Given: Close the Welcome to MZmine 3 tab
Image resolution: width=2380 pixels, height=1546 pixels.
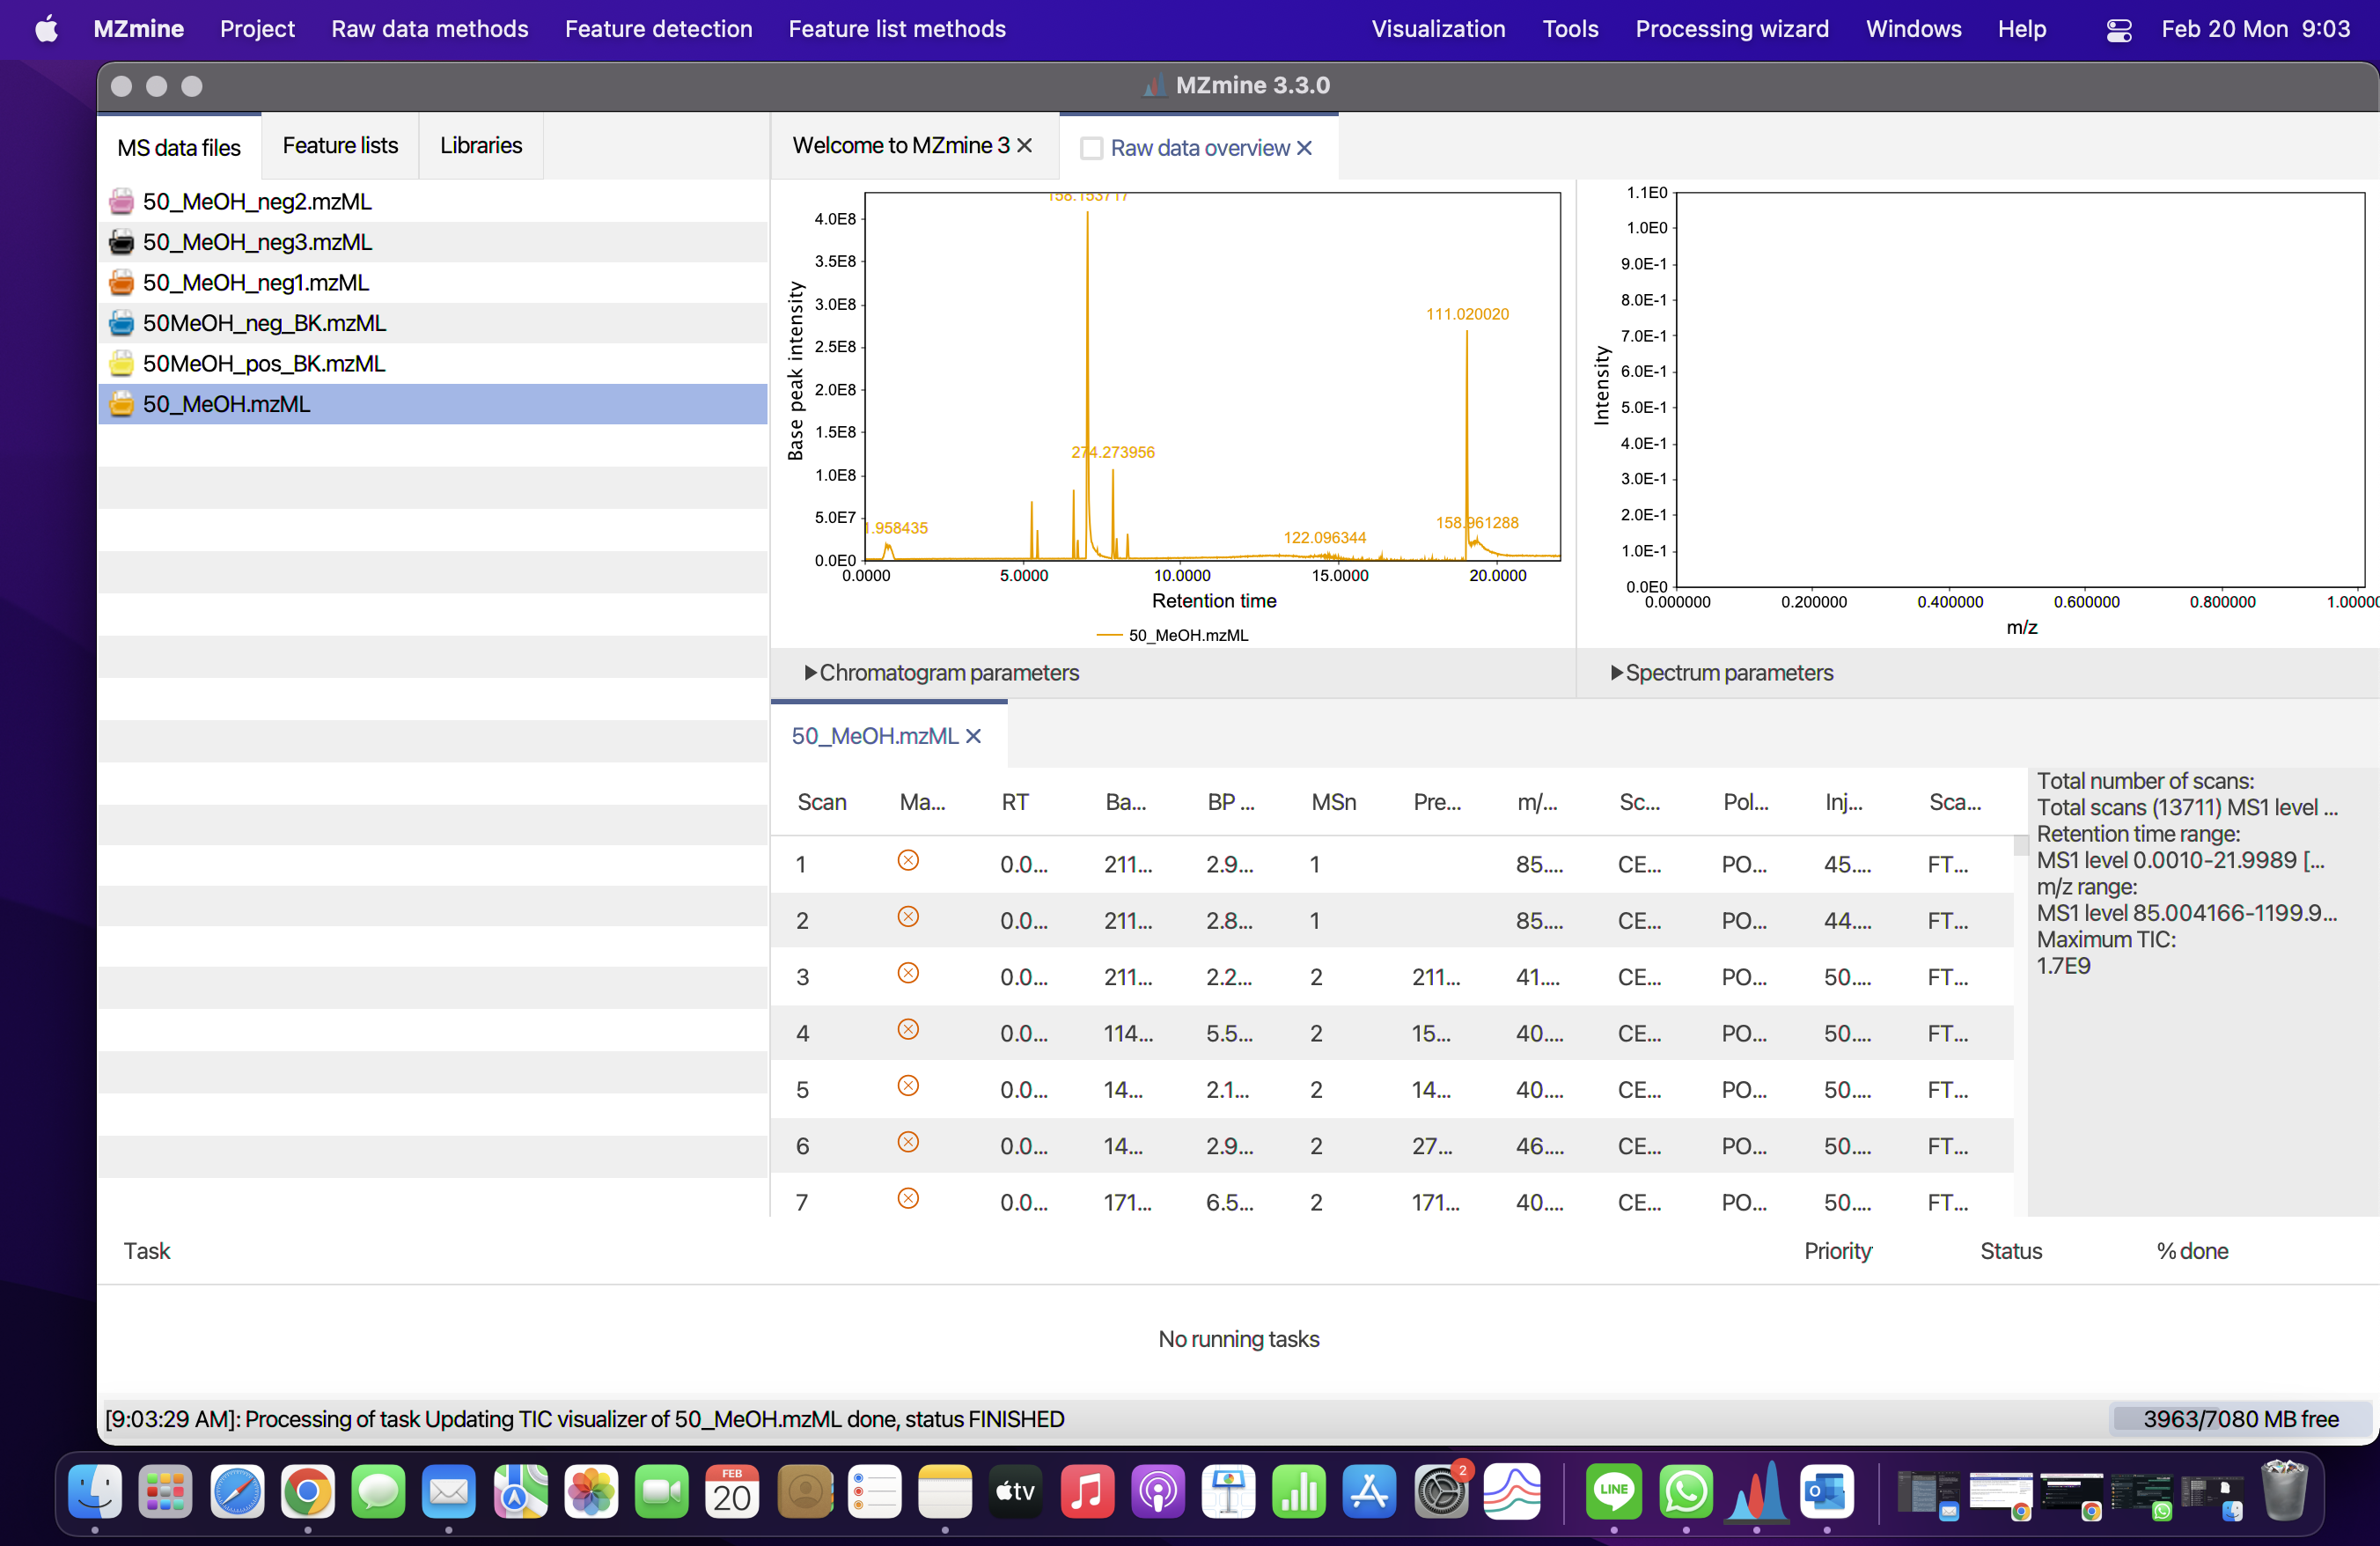Looking at the screenshot, I should (x=1025, y=146).
